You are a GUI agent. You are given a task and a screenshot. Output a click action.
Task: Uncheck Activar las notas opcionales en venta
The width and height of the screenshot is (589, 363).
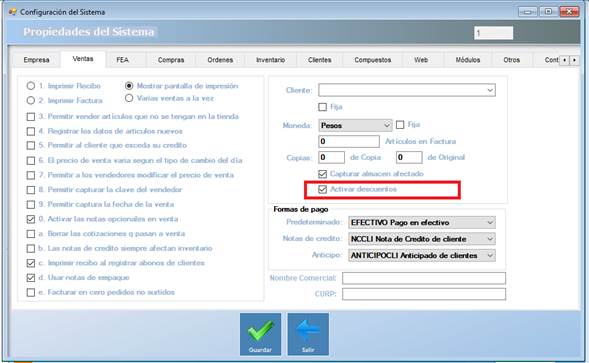[31, 219]
